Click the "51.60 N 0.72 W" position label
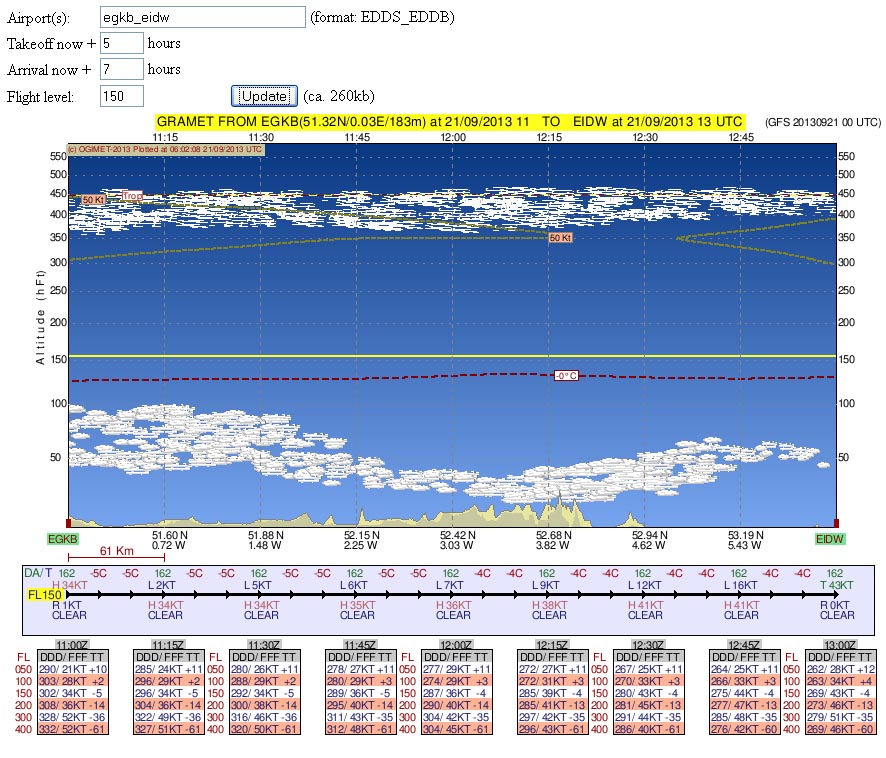Viewport: 886px width, 758px height. click(169, 540)
